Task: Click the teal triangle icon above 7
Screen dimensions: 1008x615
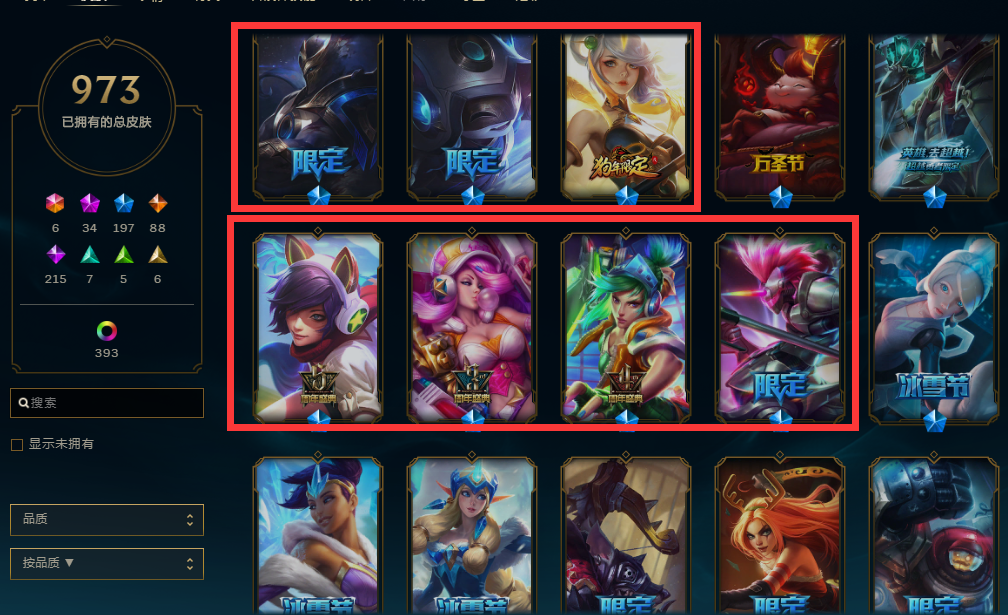Action: (x=89, y=255)
